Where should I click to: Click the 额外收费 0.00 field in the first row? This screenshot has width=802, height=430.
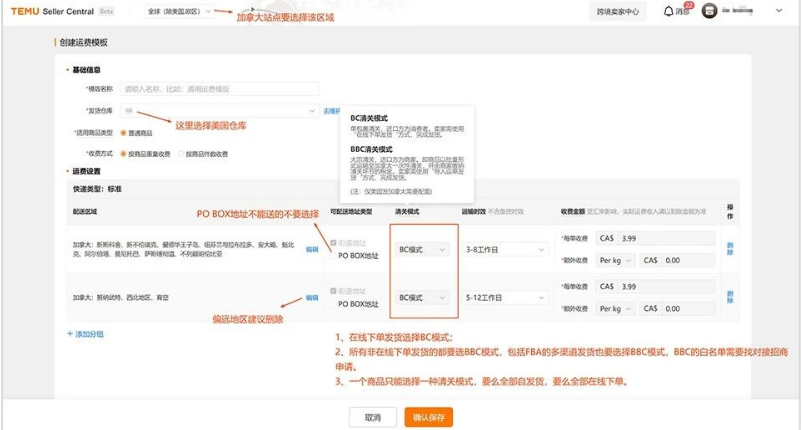[687, 260]
